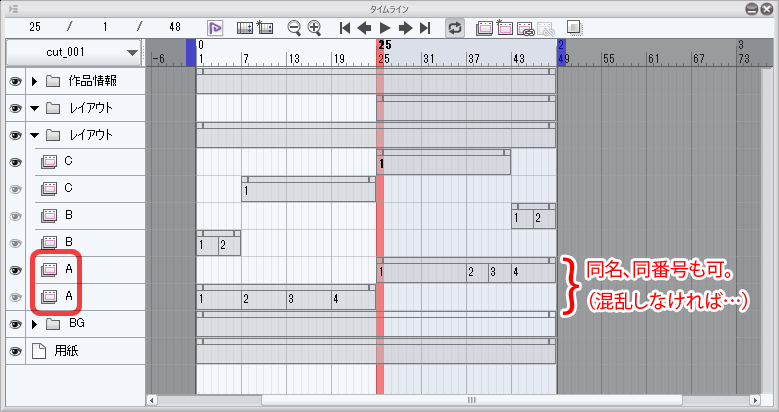Image resolution: width=779 pixels, height=412 pixels.
Task: Show the hidden C animation folder
Action: tap(15, 189)
